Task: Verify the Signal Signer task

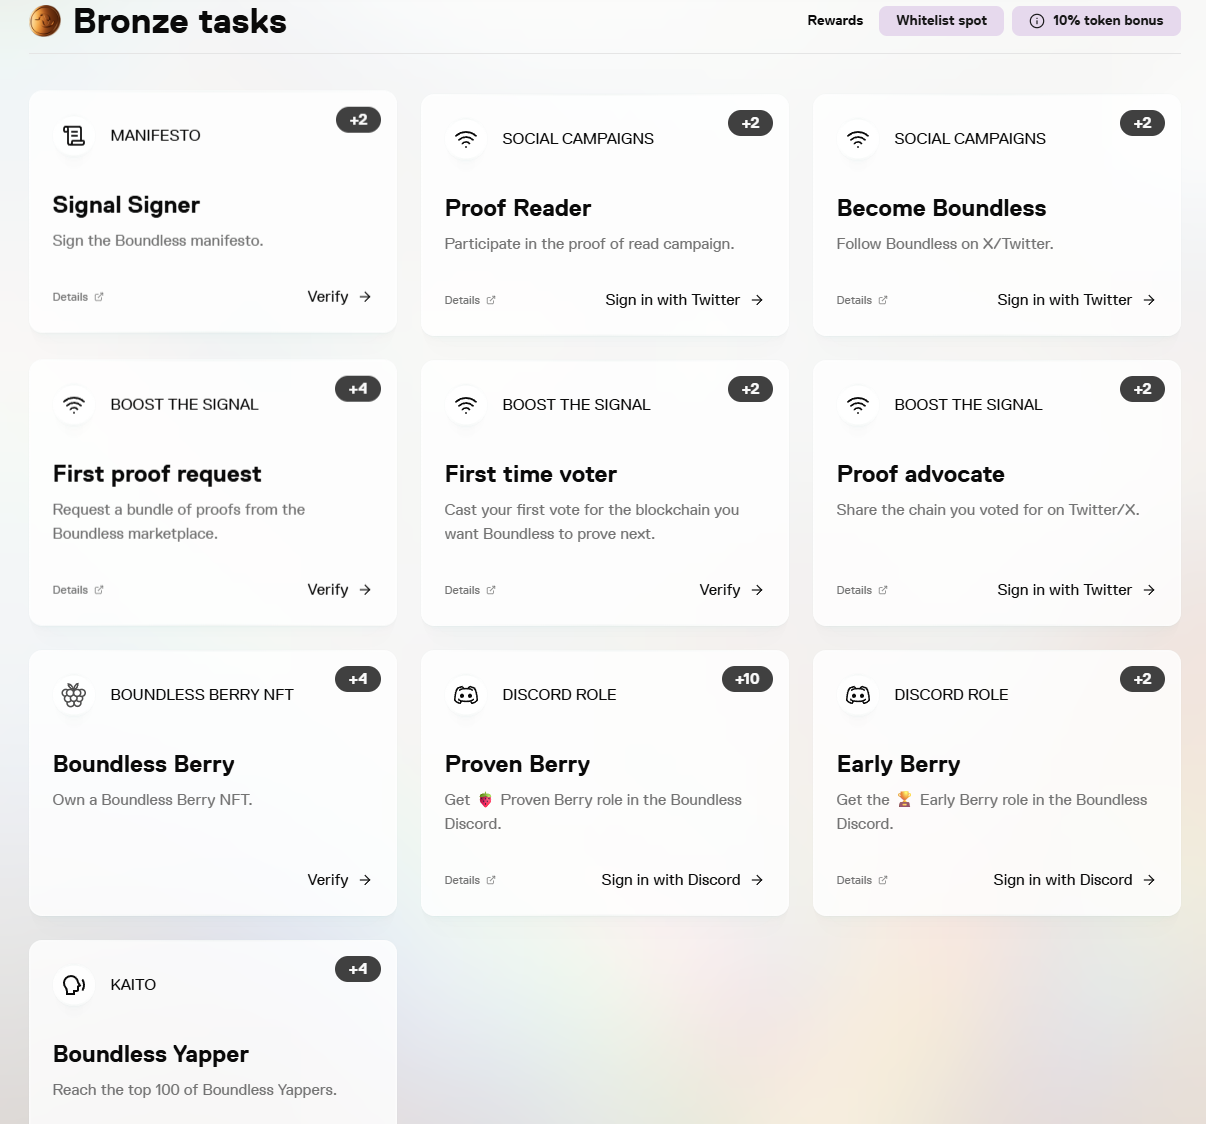Action: (339, 297)
